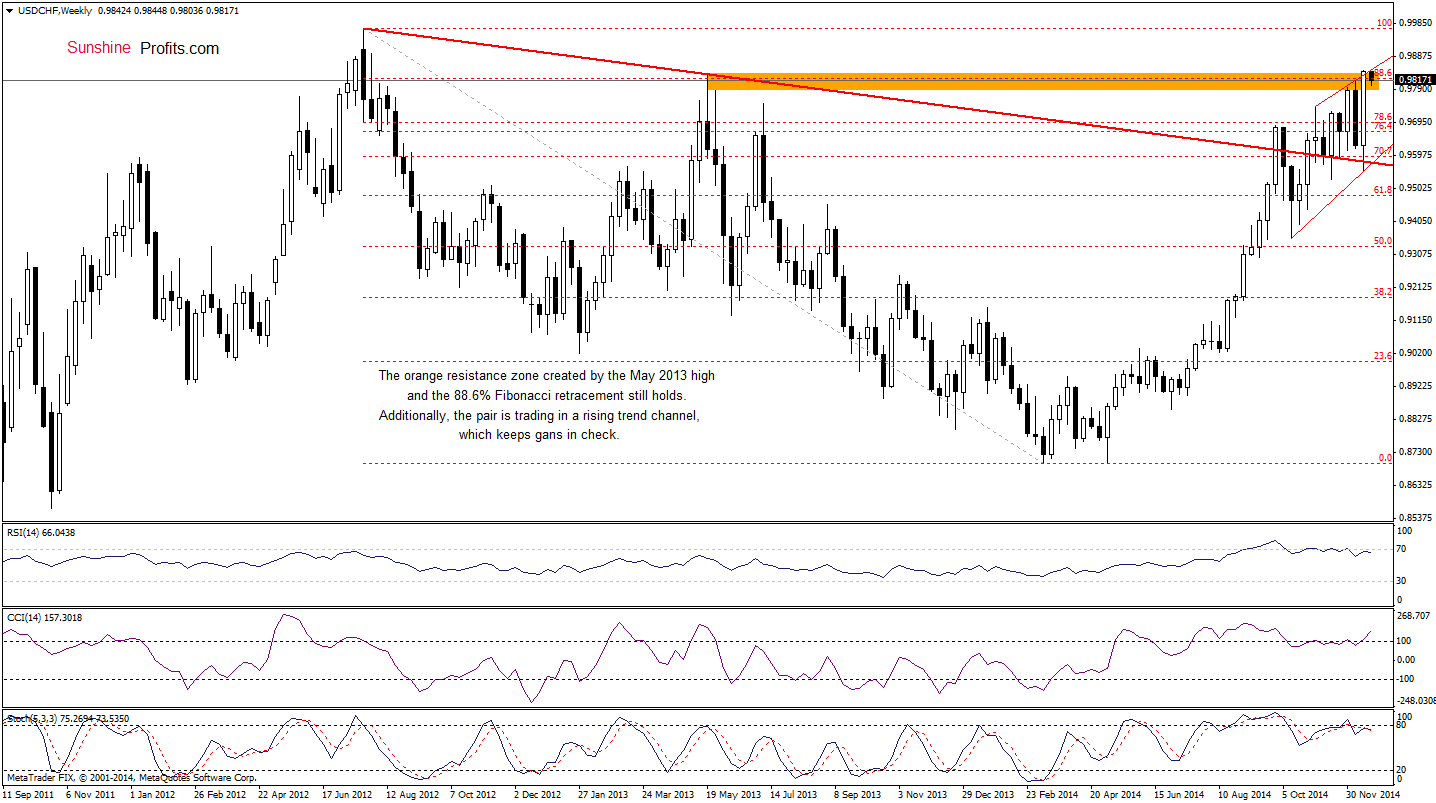Image resolution: width=1436 pixels, height=803 pixels.
Task: Click date label 22 Apr 2012
Action: point(284,795)
